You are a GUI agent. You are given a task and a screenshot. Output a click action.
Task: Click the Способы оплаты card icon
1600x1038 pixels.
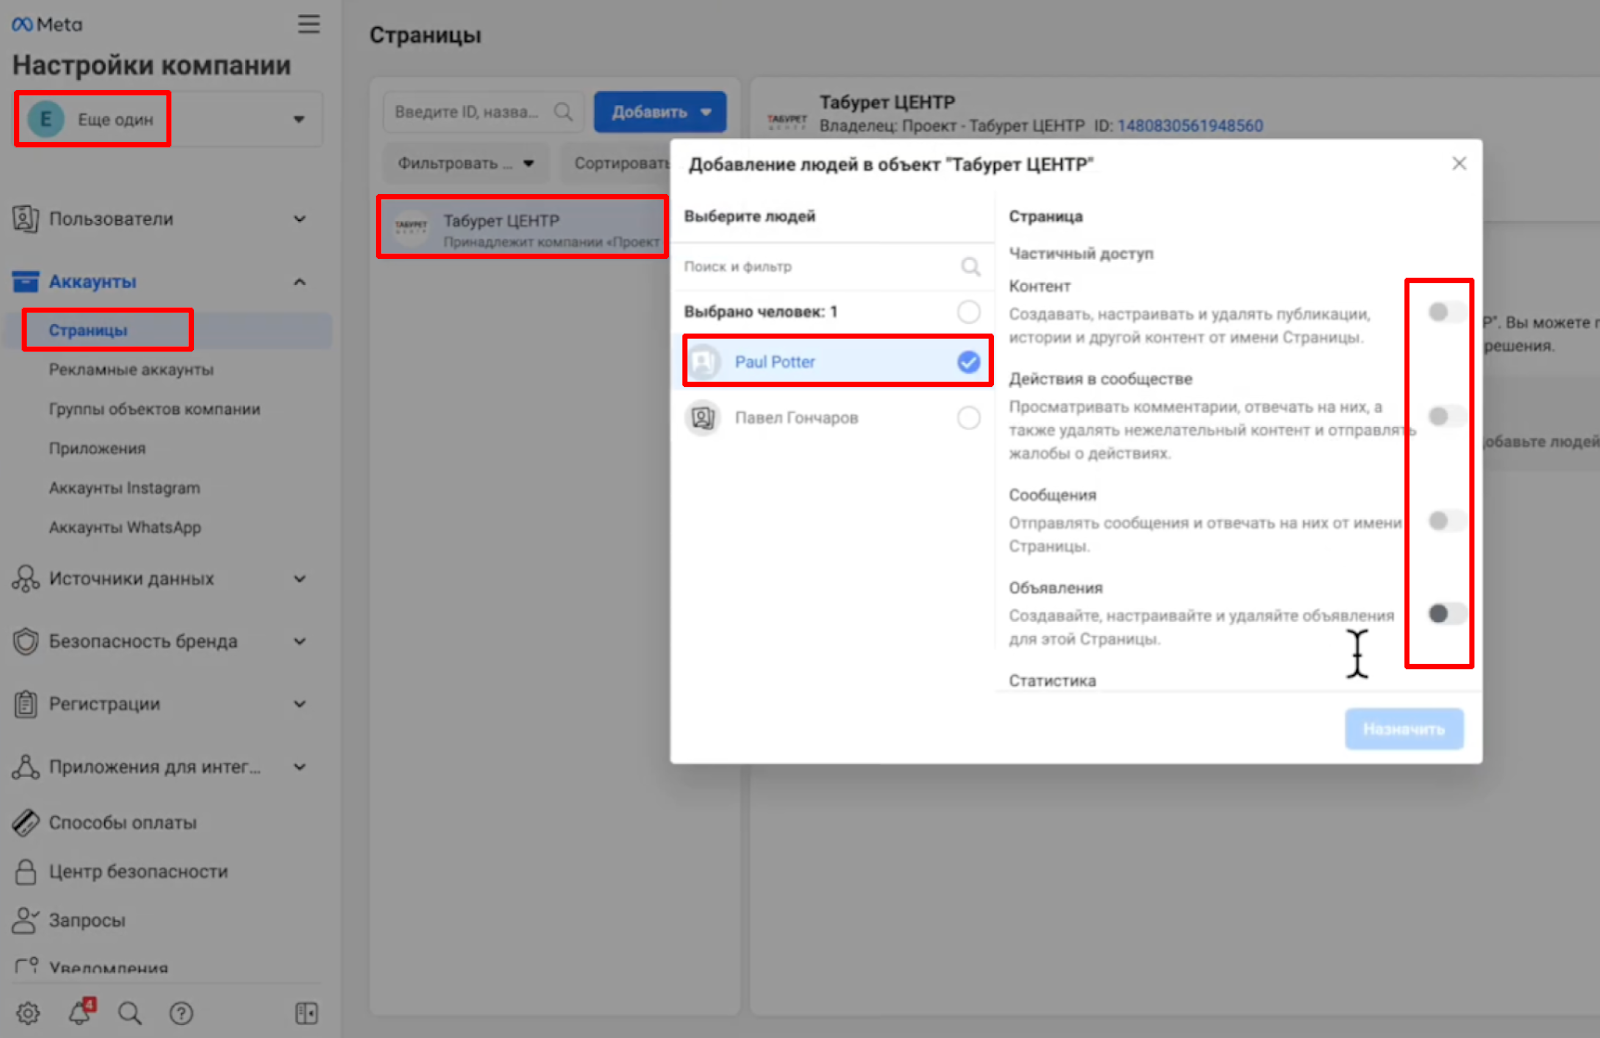pos(26,822)
